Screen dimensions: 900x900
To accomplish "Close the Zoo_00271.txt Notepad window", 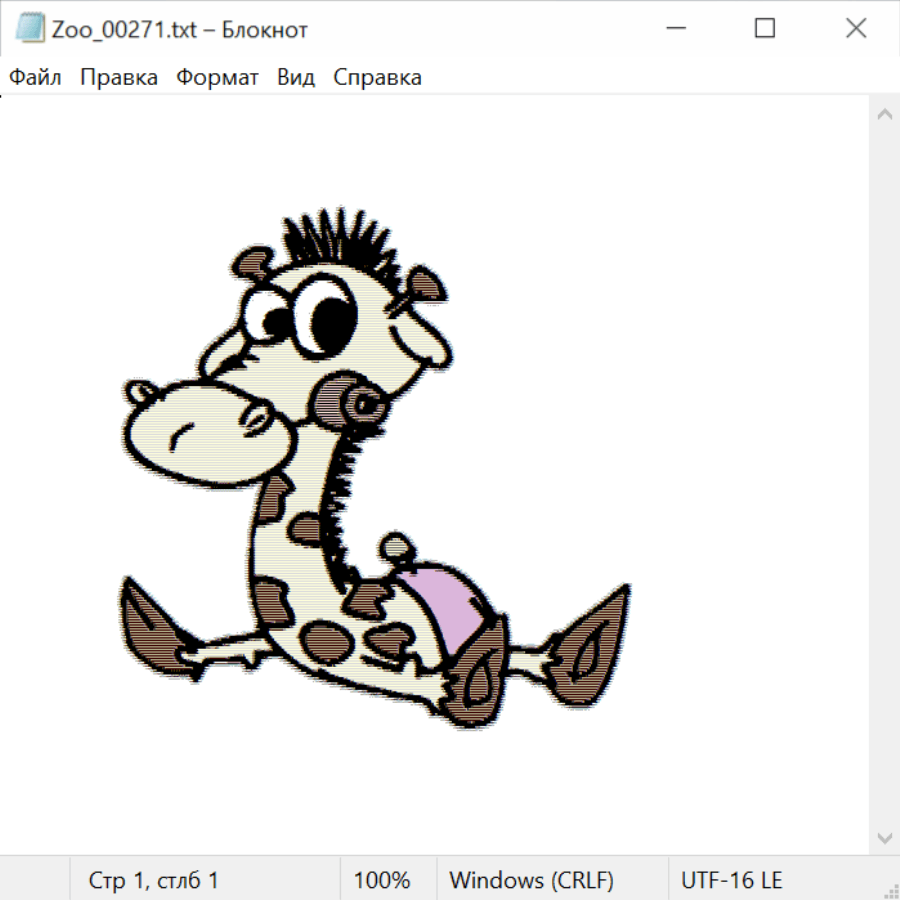I will (855, 29).
